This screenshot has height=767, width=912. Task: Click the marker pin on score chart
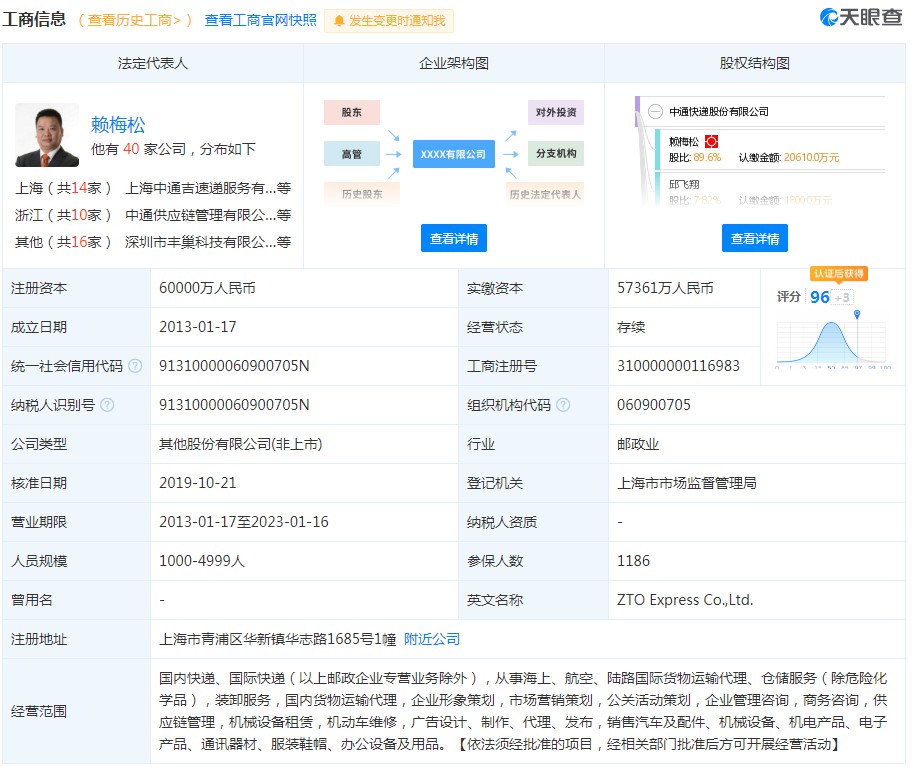[857, 314]
